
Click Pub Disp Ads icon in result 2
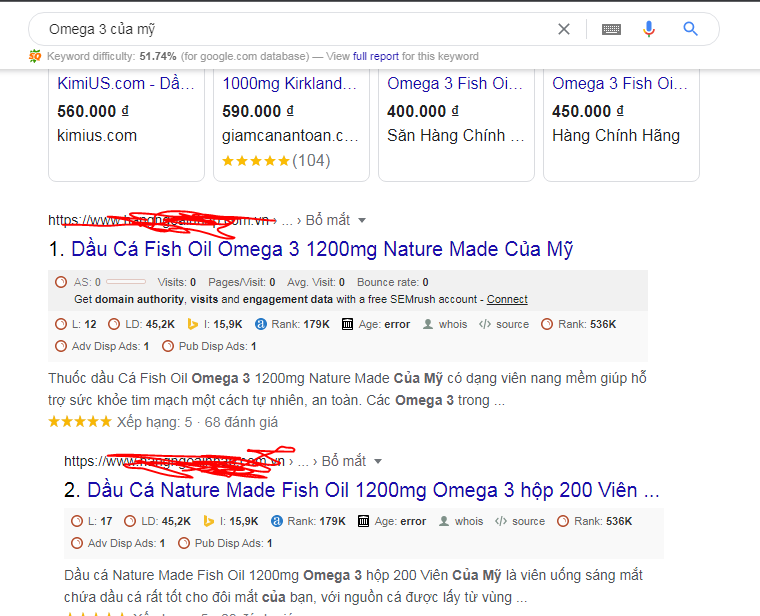pos(184,543)
